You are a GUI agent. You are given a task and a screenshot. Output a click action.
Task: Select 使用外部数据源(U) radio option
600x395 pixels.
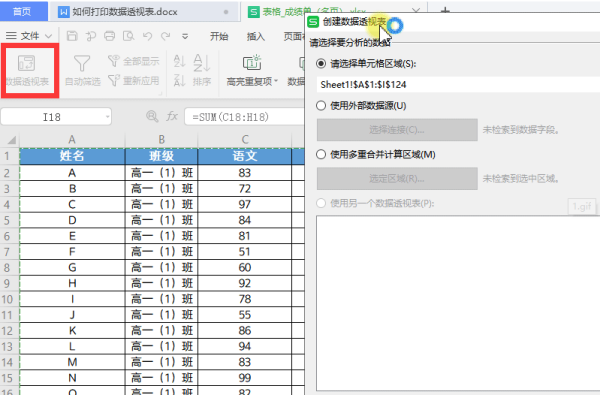click(x=321, y=106)
